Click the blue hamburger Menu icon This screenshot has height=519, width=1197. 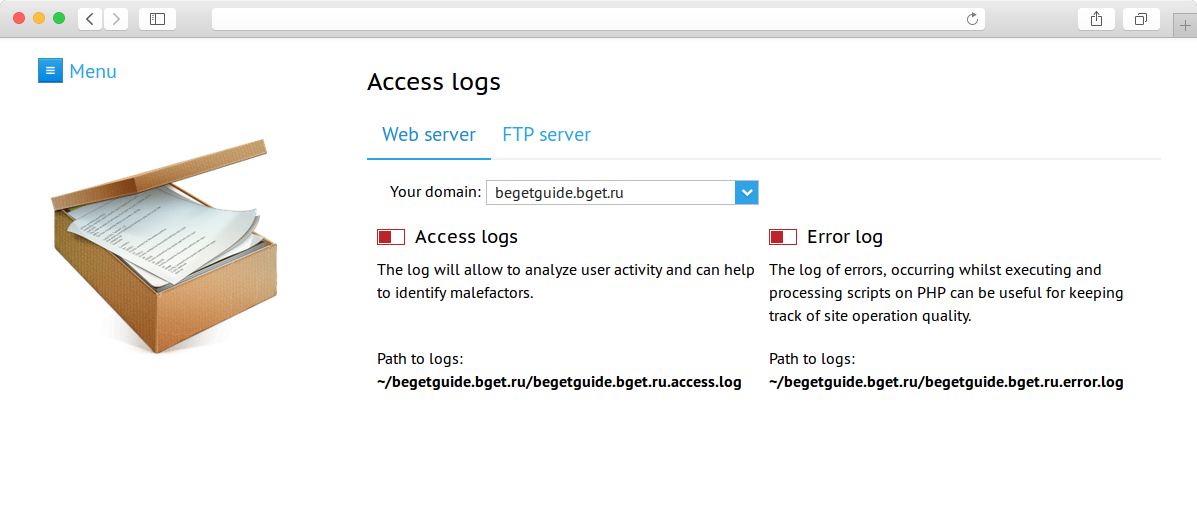pos(50,71)
